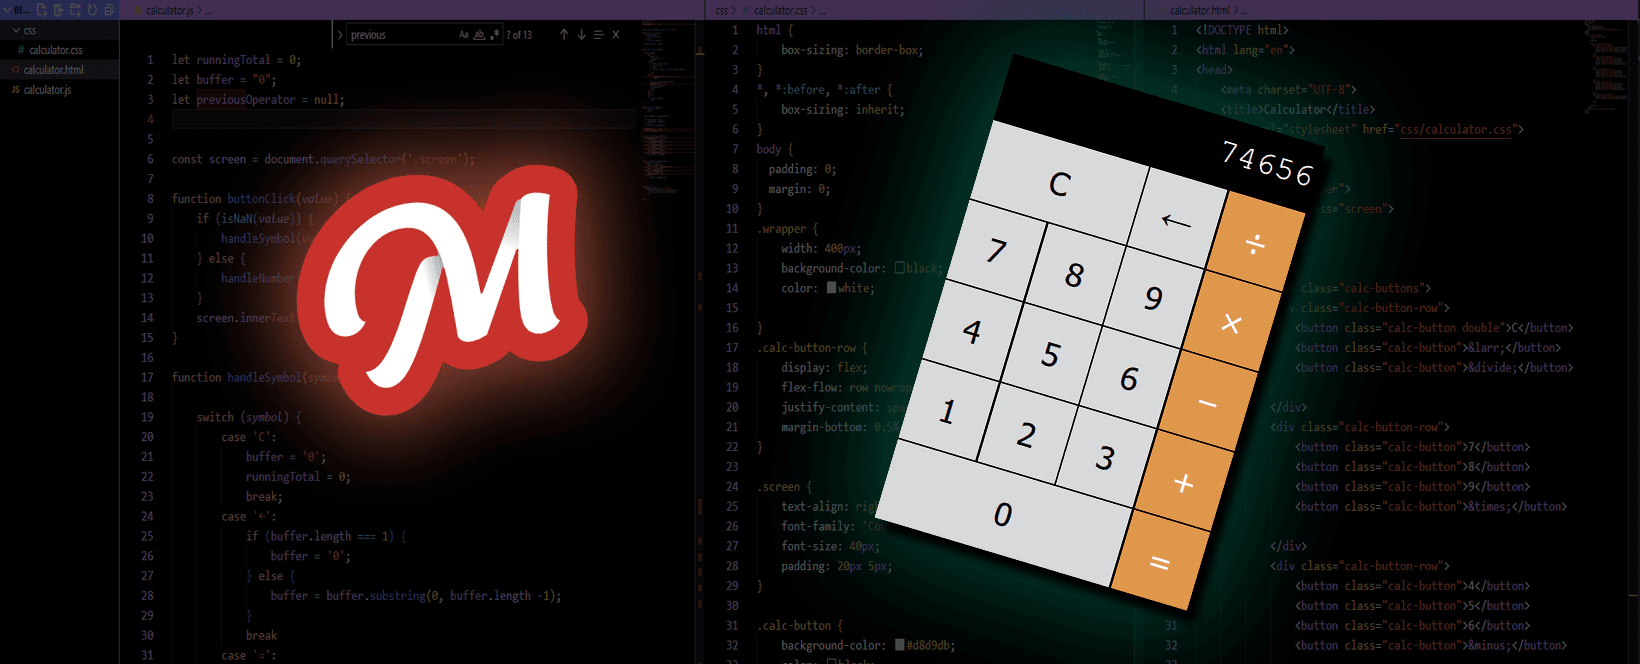1640x664 pixels.
Task: Click calculator digit 3
Action: coord(1105,459)
